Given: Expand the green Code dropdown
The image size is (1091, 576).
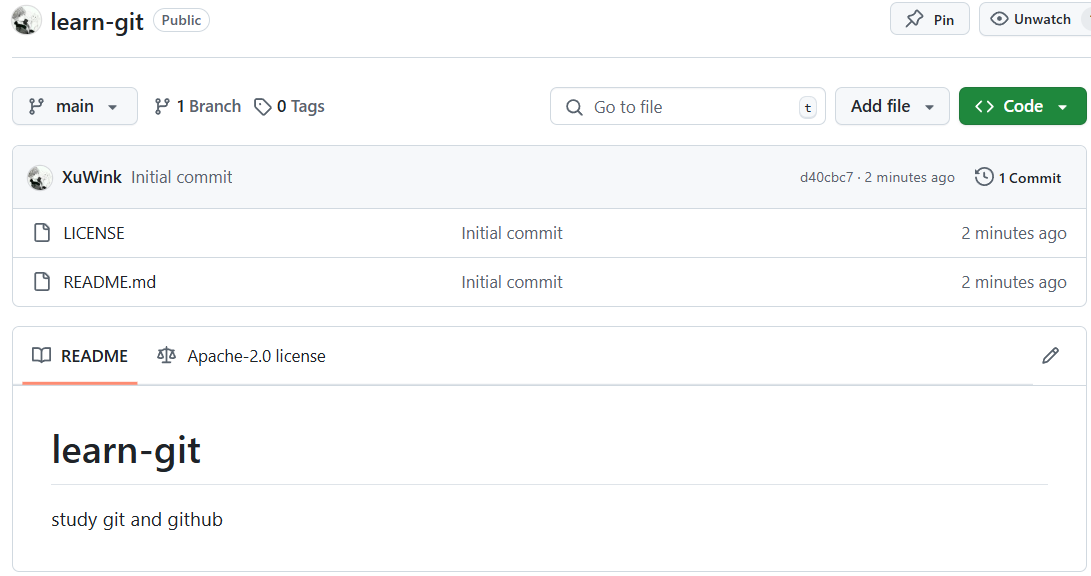Looking at the screenshot, I should [1022, 106].
